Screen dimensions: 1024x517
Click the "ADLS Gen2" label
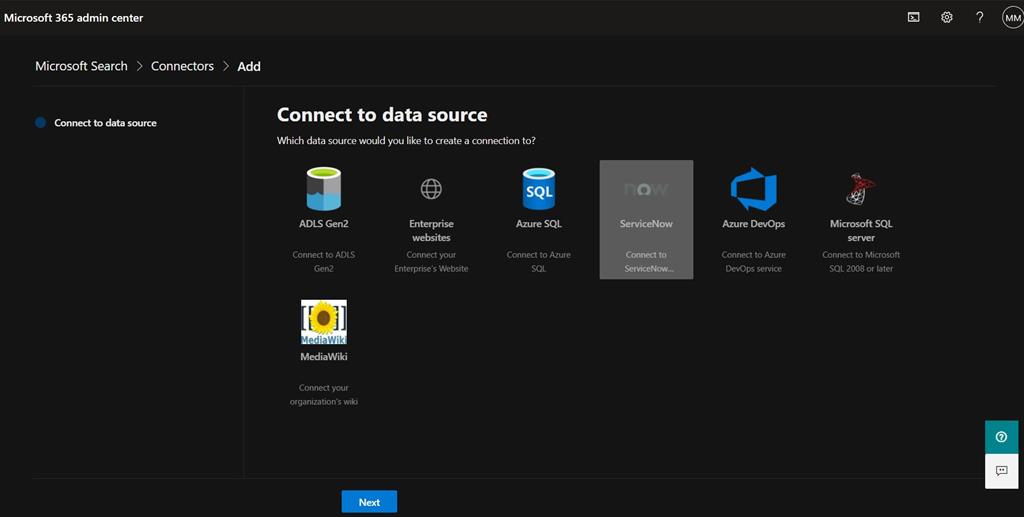(324, 223)
